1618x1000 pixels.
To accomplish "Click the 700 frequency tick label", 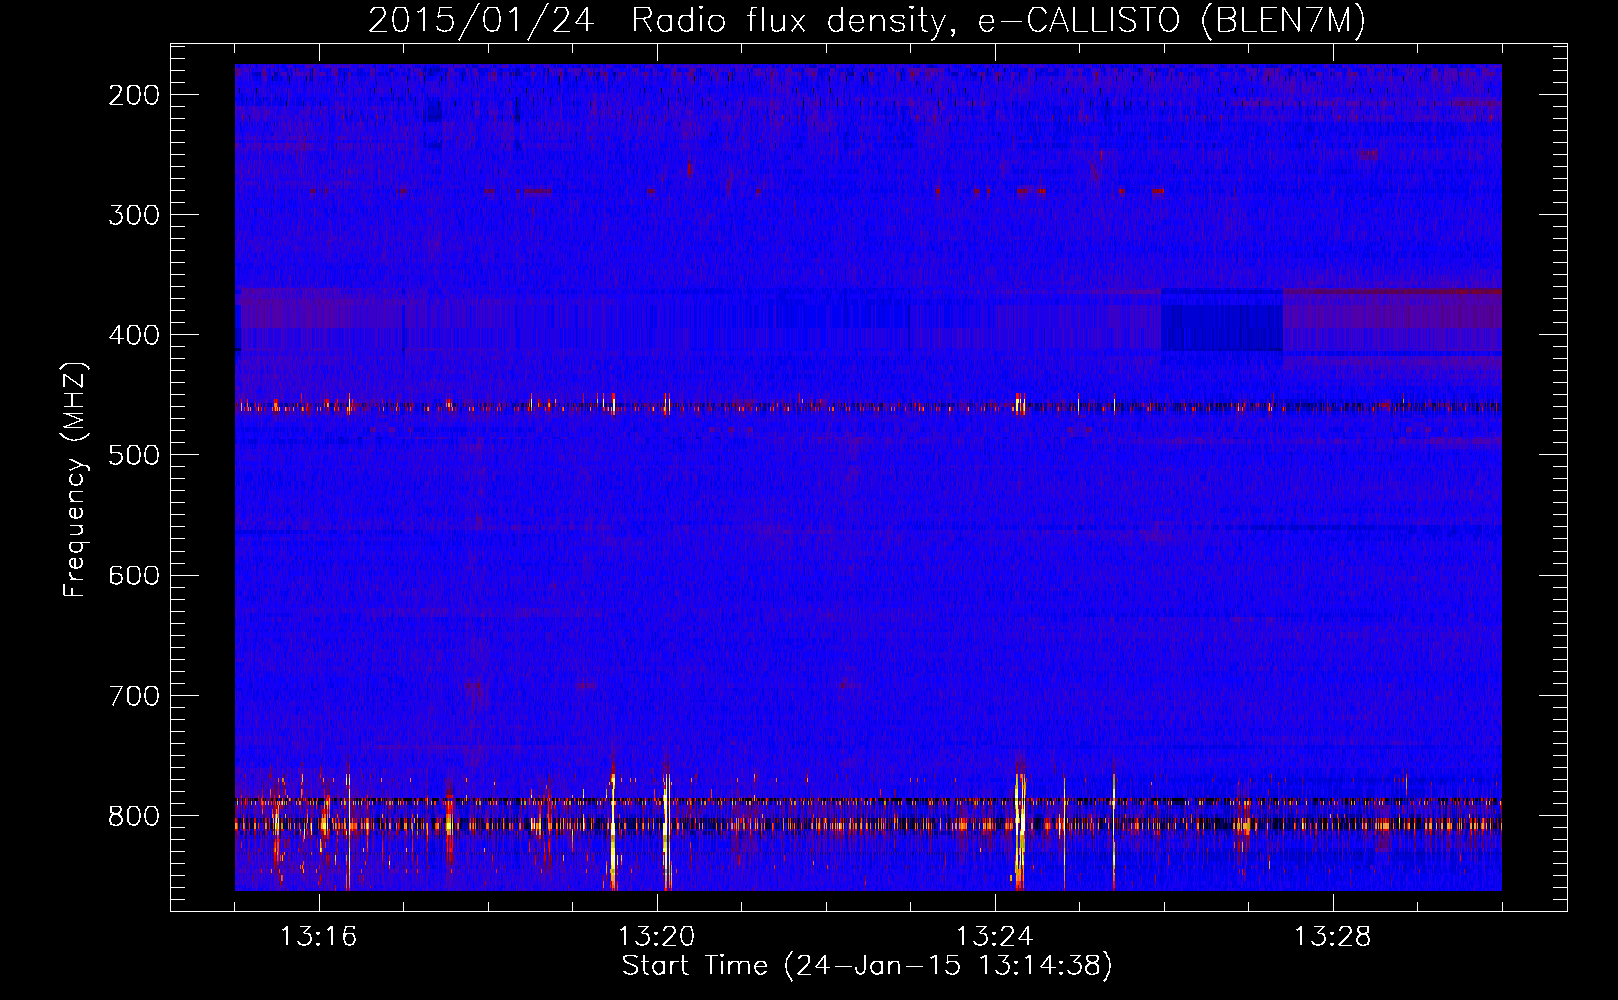I will point(134,695).
